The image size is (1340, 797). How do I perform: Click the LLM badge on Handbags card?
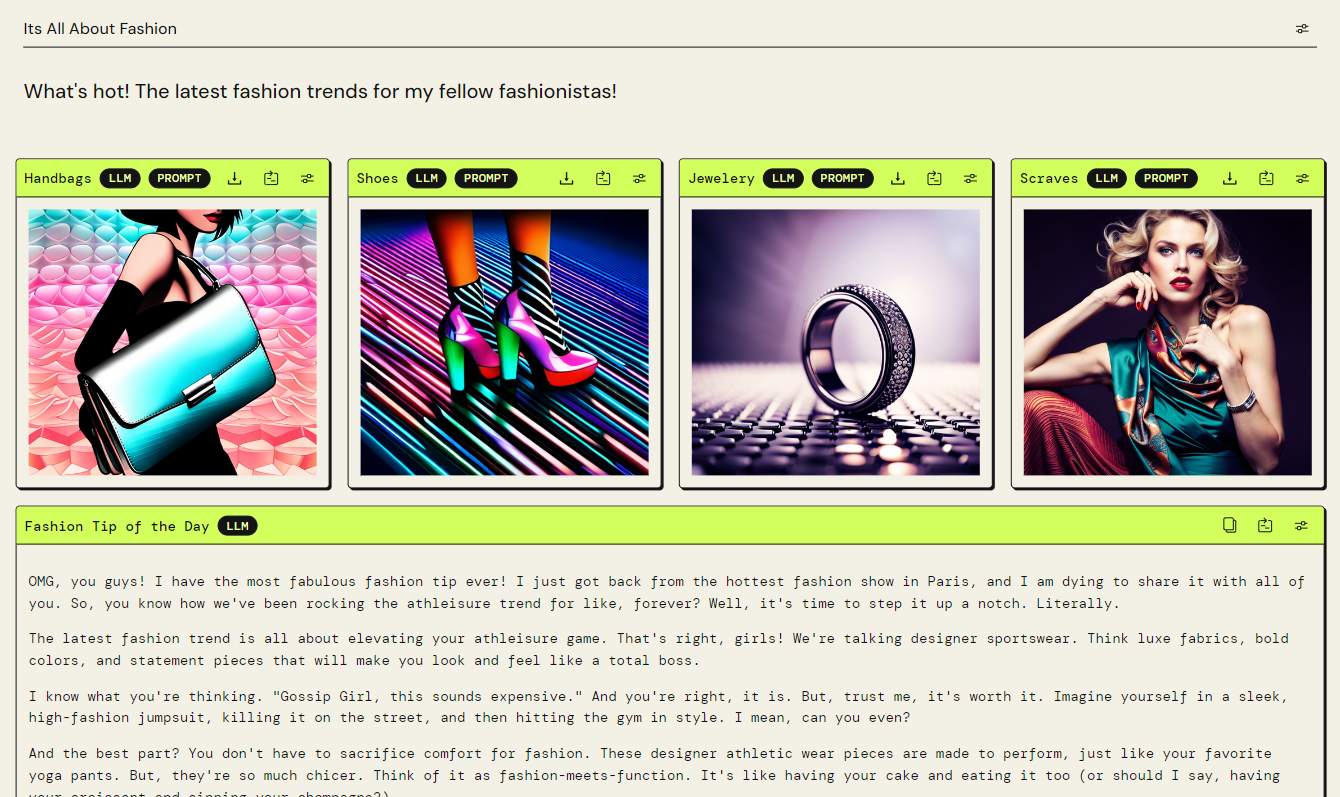120,178
